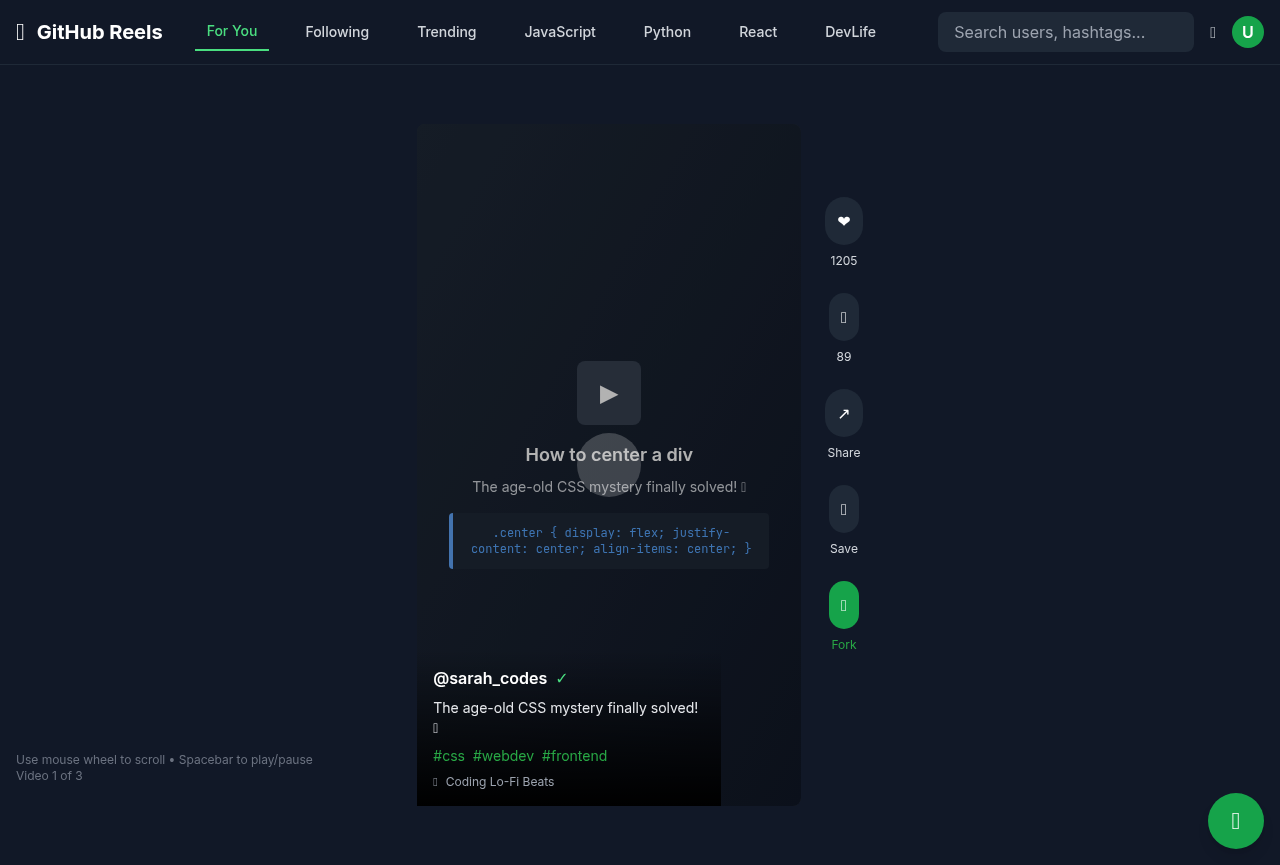Open @sarah_codes profile
The width and height of the screenshot is (1280, 865).
coord(490,678)
